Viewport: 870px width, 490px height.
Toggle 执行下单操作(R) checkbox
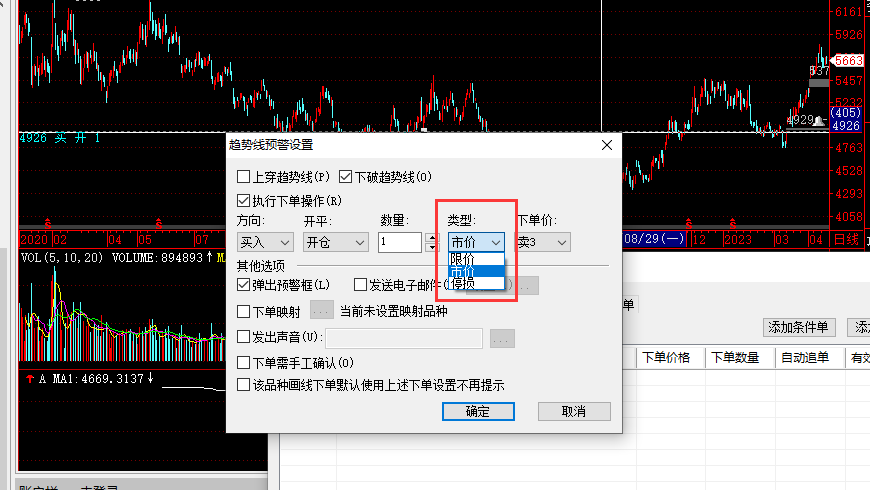click(243, 200)
